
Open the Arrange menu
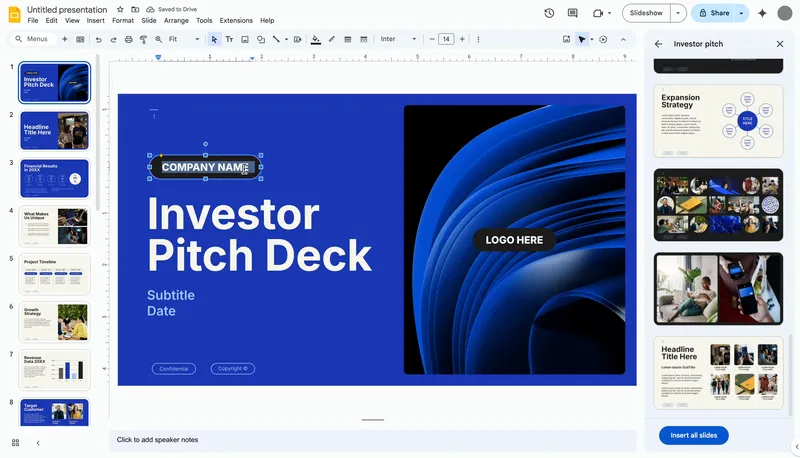pos(176,20)
